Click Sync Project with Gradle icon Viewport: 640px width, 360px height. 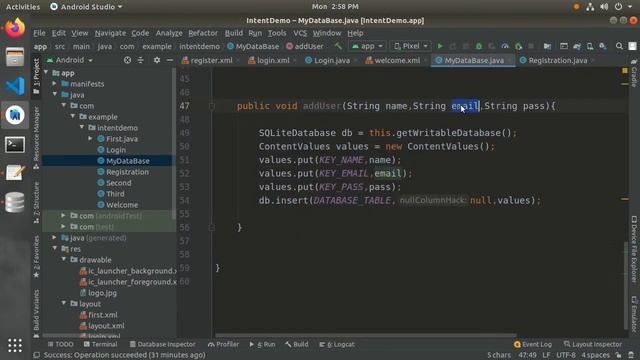click(577, 46)
